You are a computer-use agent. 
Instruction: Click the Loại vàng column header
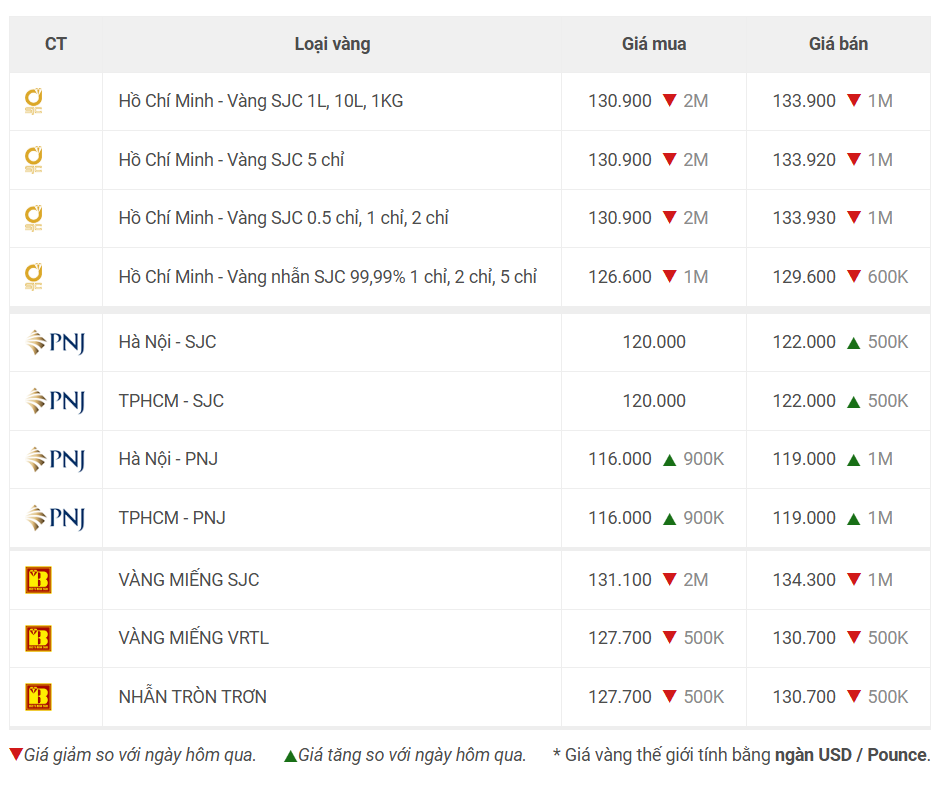332,45
